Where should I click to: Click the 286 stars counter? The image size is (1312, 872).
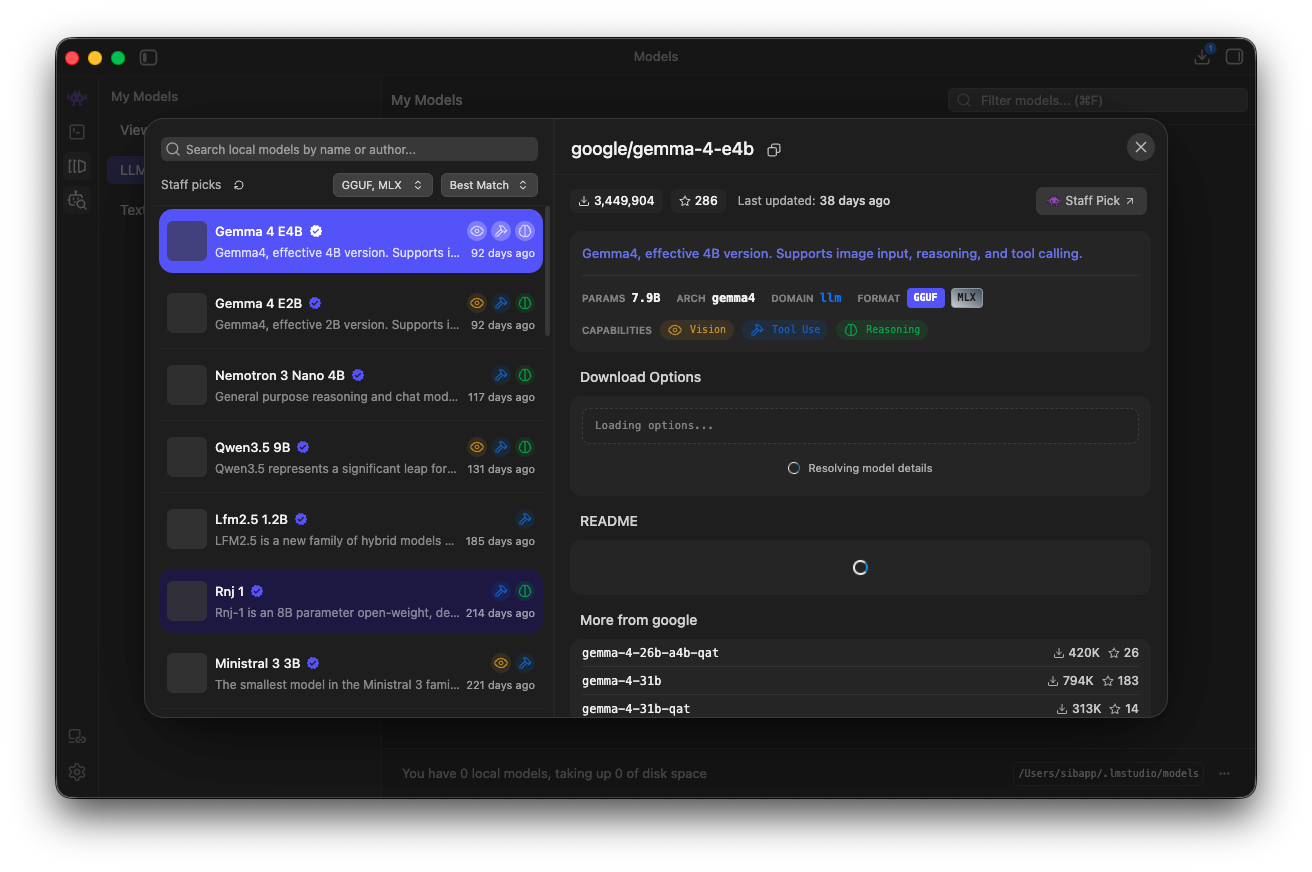pyautogui.click(x=698, y=201)
